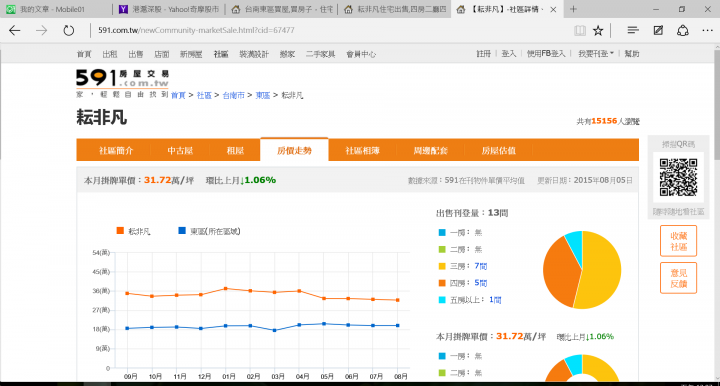The height and width of the screenshot is (386, 720).
Task: Add page to favorites star icon
Action: pyautogui.click(x=598, y=30)
